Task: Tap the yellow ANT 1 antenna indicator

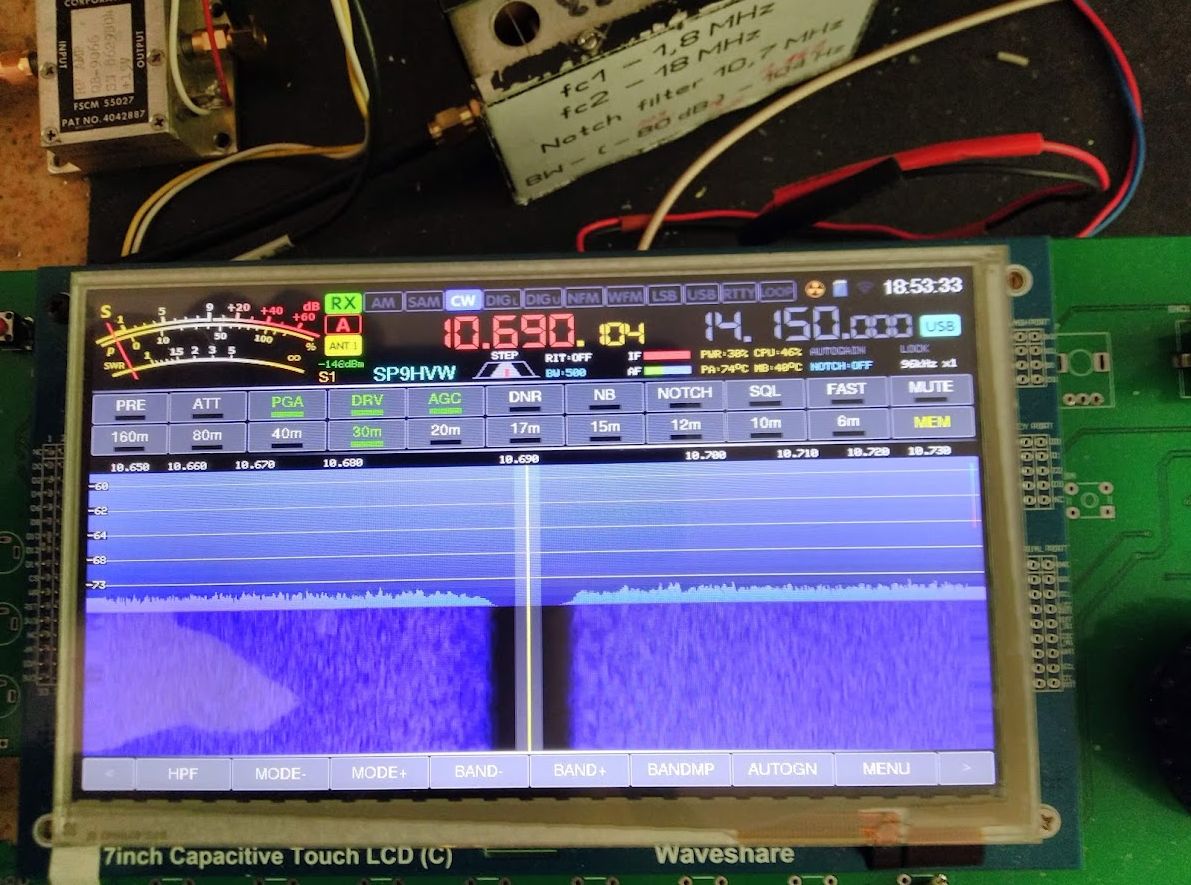Action: click(x=343, y=346)
